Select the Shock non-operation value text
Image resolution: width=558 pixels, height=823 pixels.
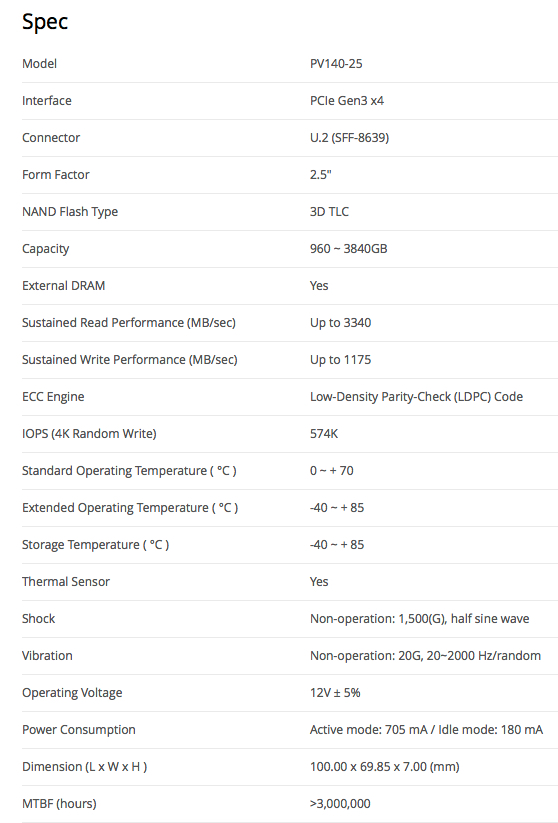pos(419,619)
